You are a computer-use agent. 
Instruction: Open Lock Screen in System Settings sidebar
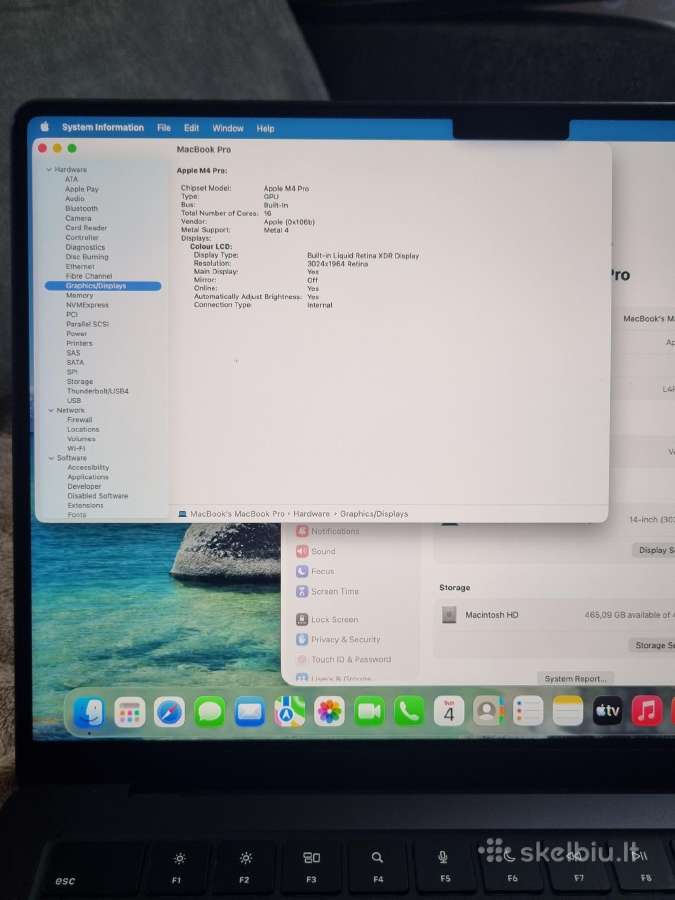click(x=327, y=619)
